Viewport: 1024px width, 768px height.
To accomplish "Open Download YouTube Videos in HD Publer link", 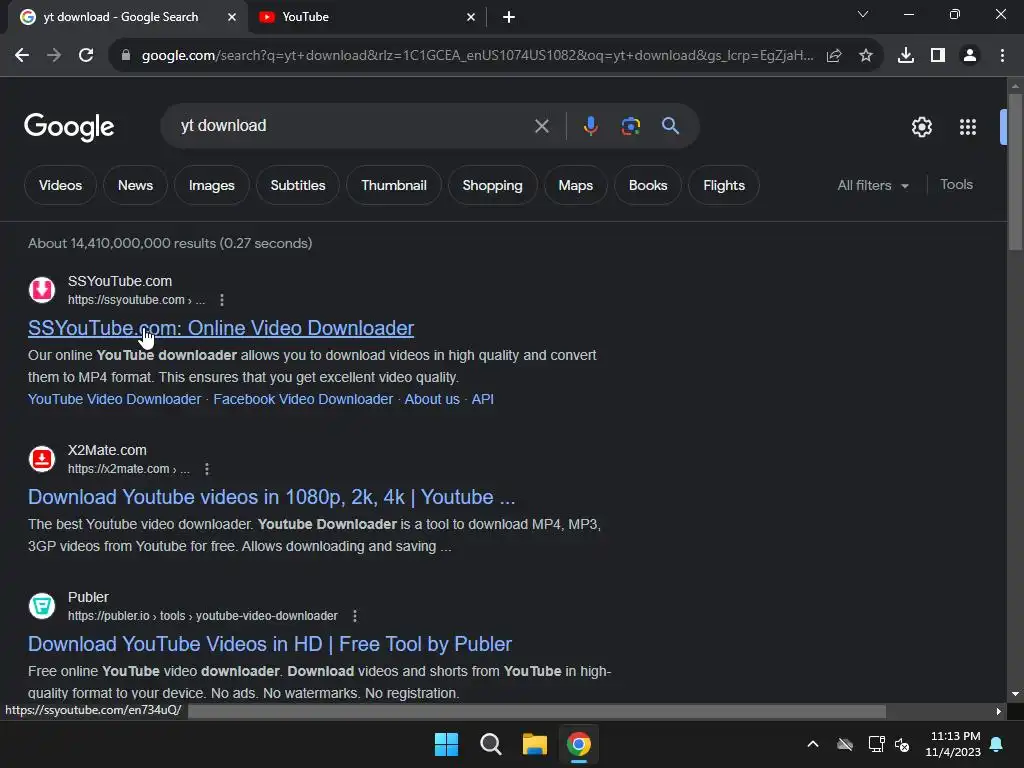I will (270, 644).
